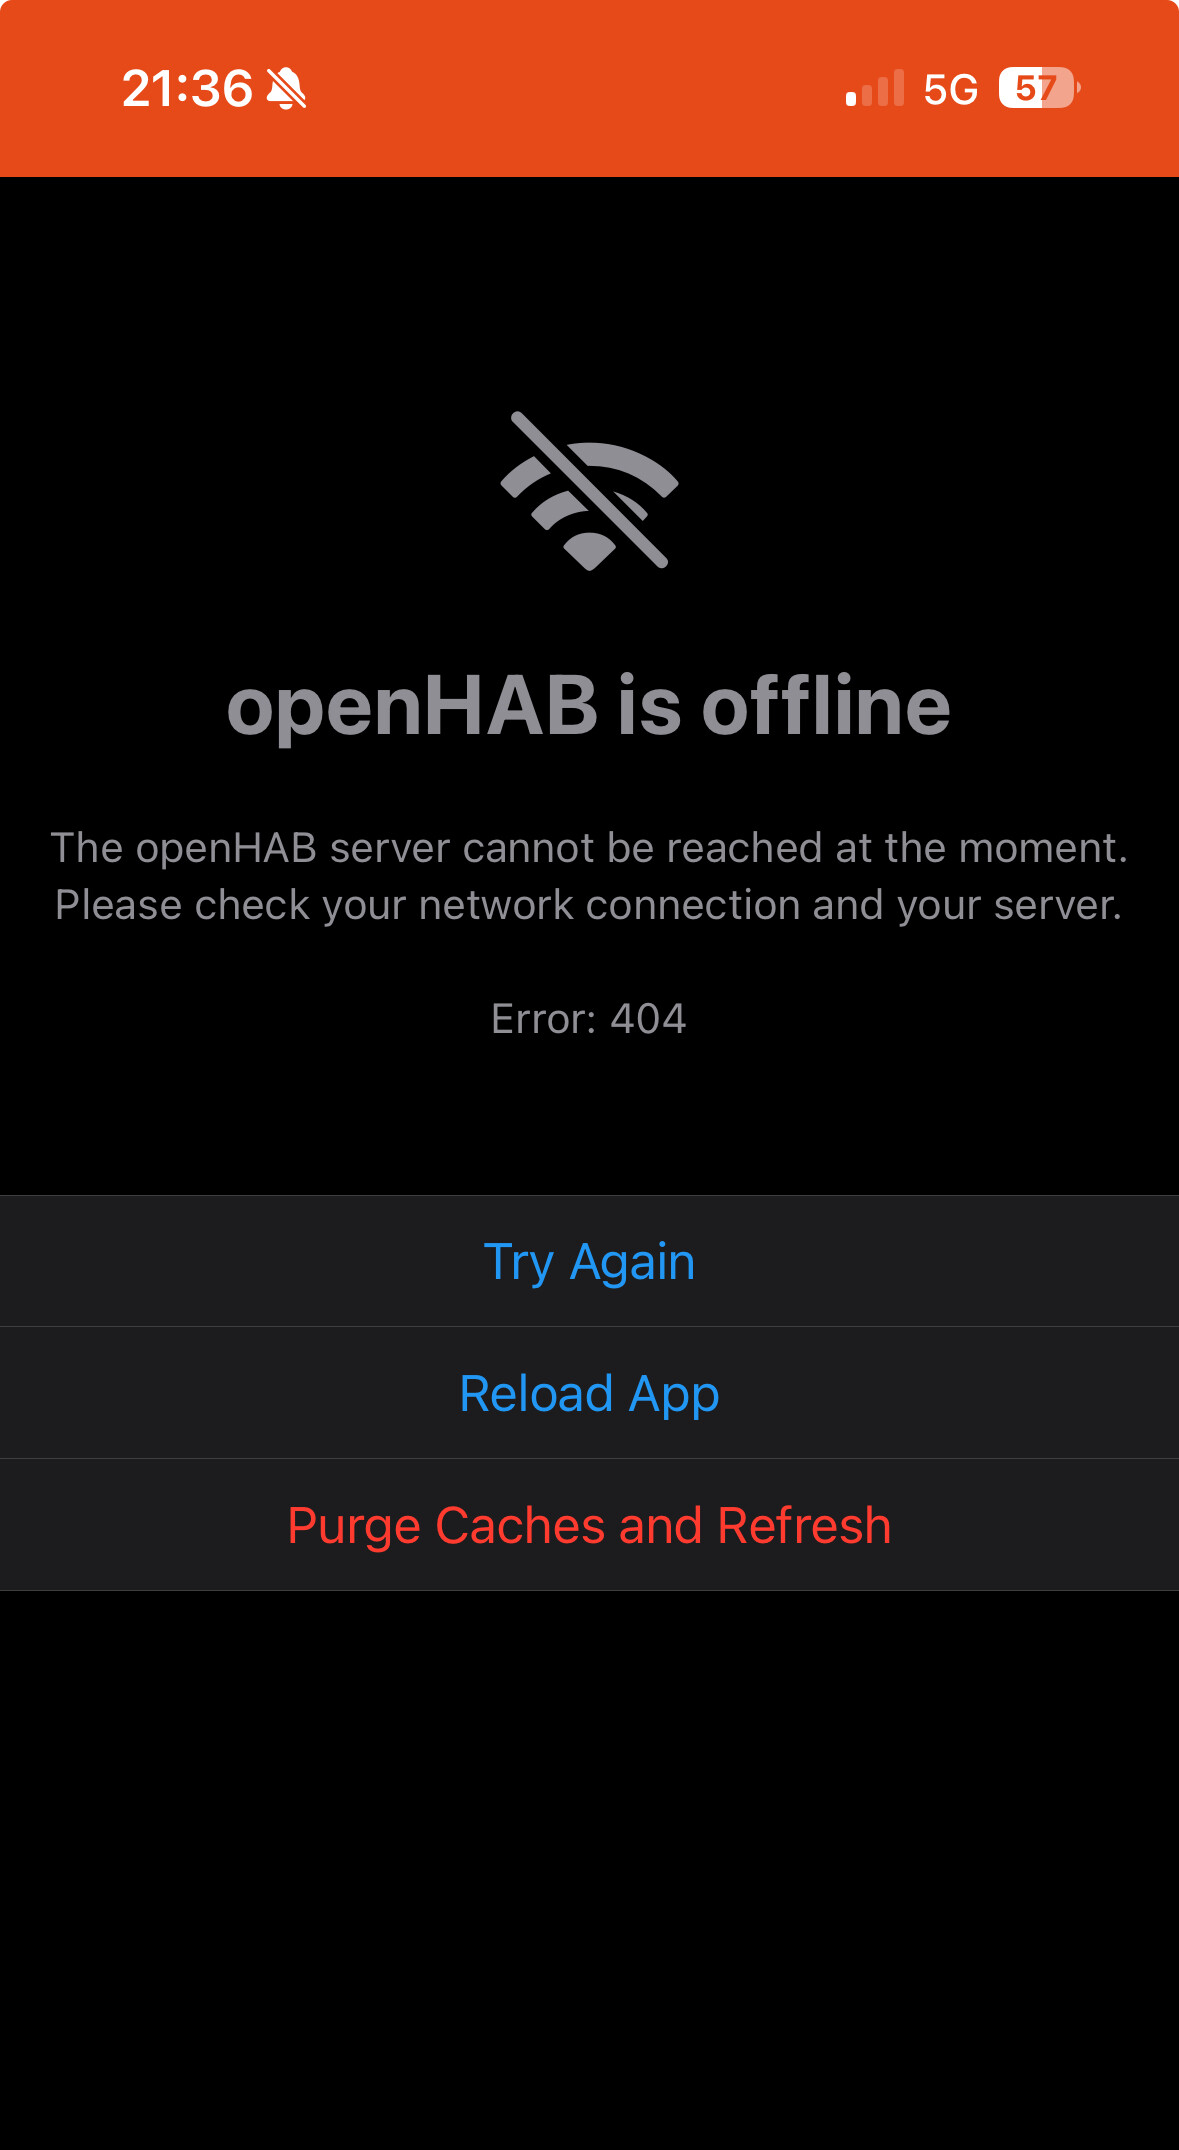Tap the middle of the orange status bar
This screenshot has width=1179, height=2150.
pos(589,88)
